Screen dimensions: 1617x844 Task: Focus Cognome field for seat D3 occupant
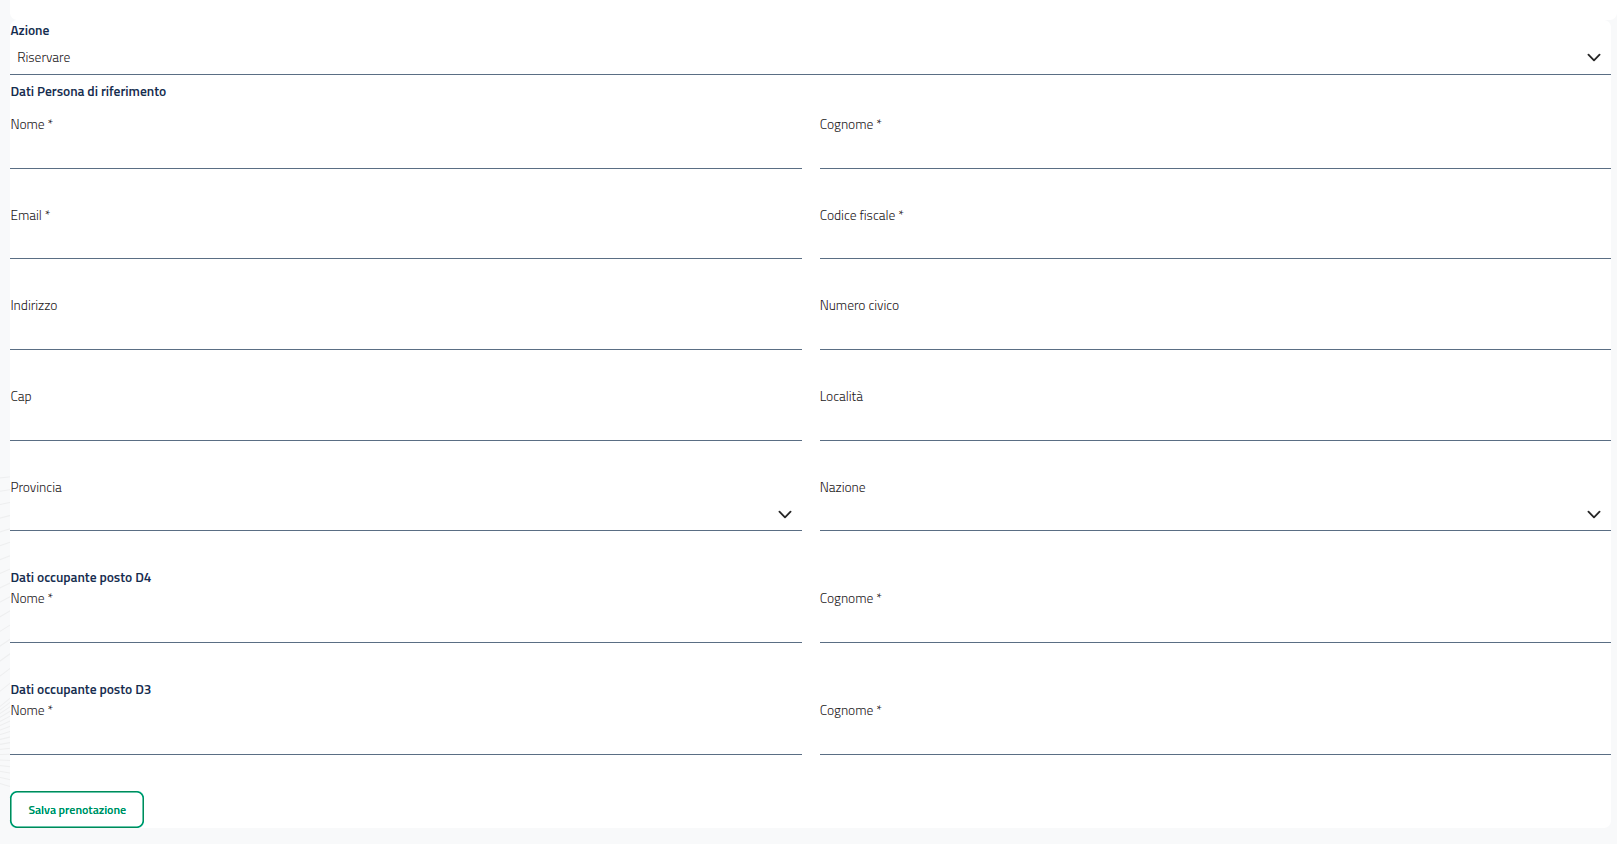click(x=1214, y=739)
